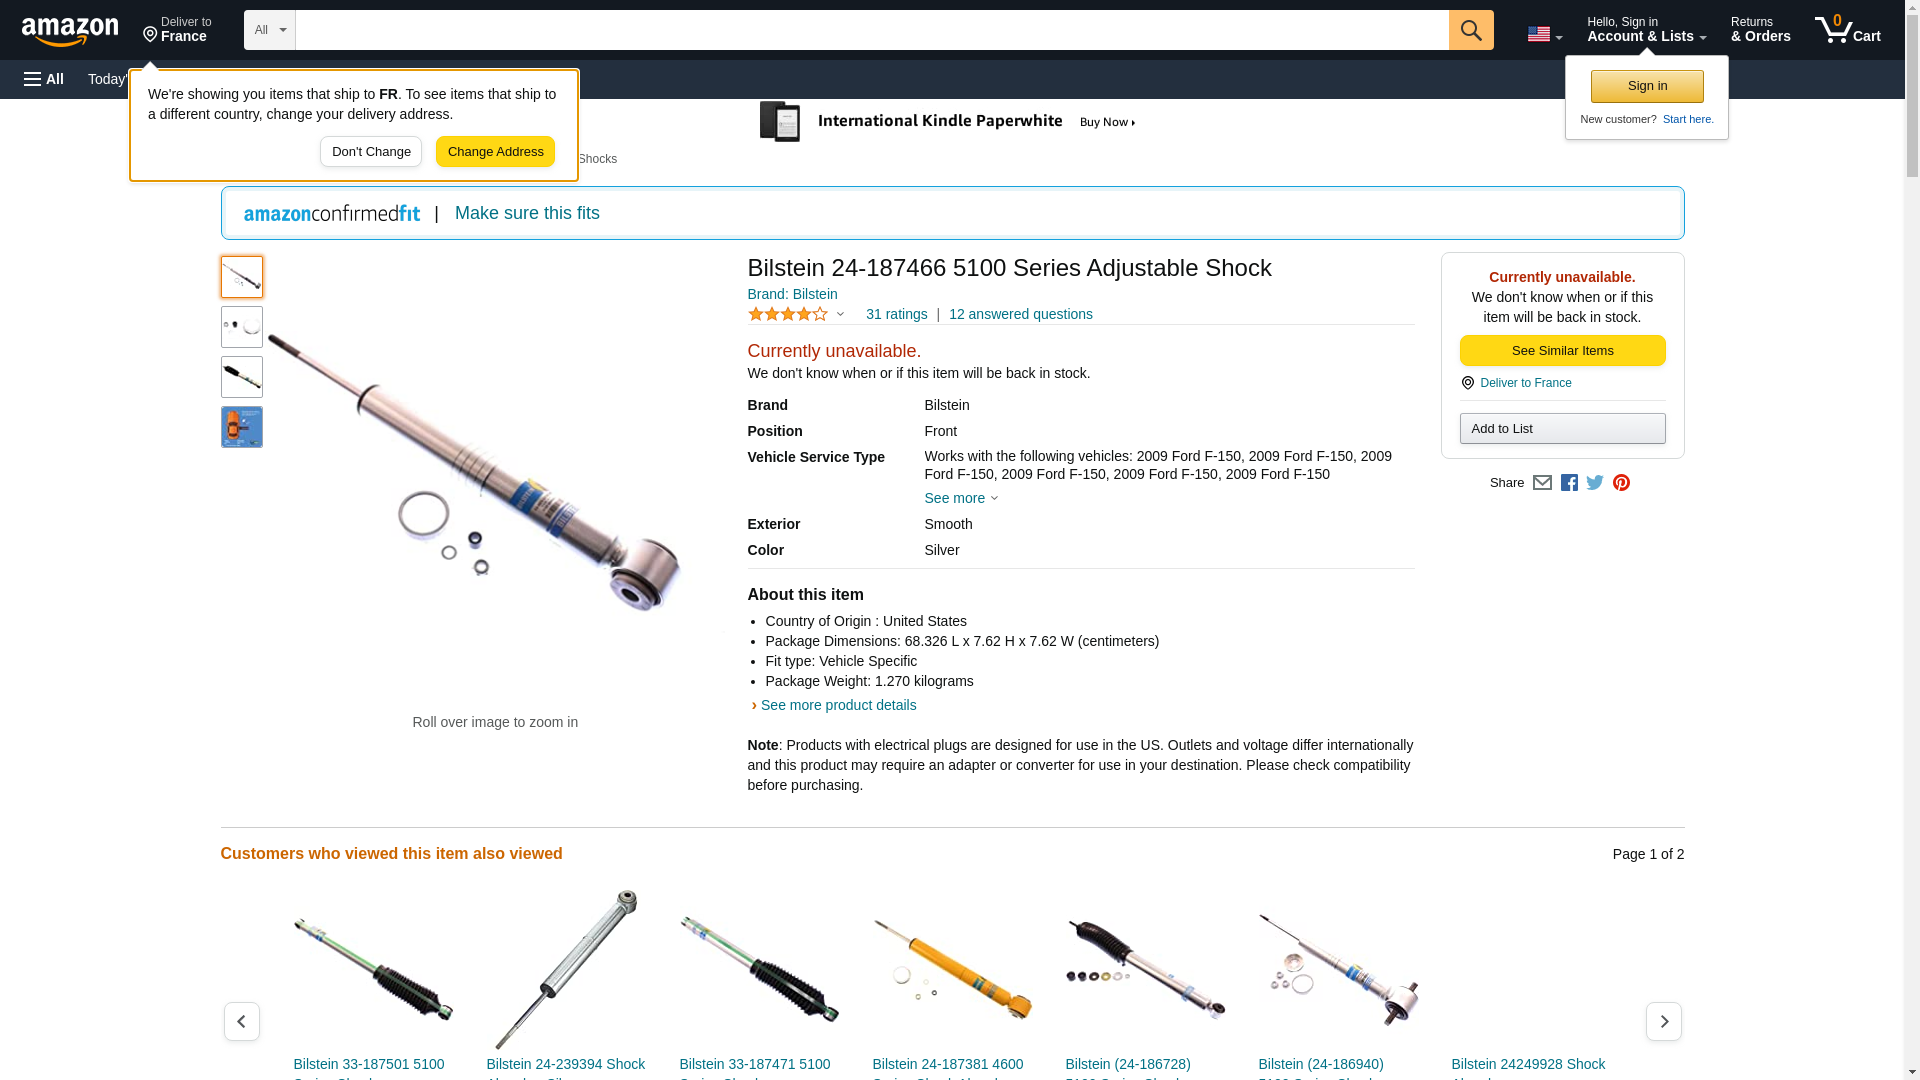Share product on Twitter icon
This screenshot has height=1080, width=1920.
(x=1595, y=483)
